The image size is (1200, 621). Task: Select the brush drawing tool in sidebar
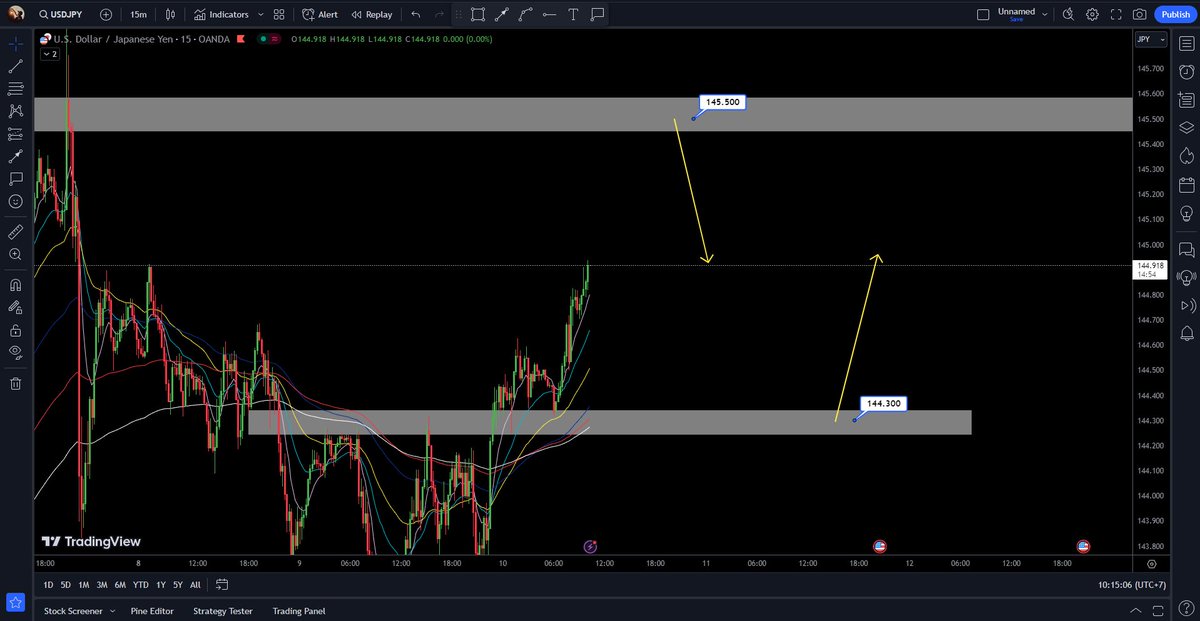pos(15,156)
